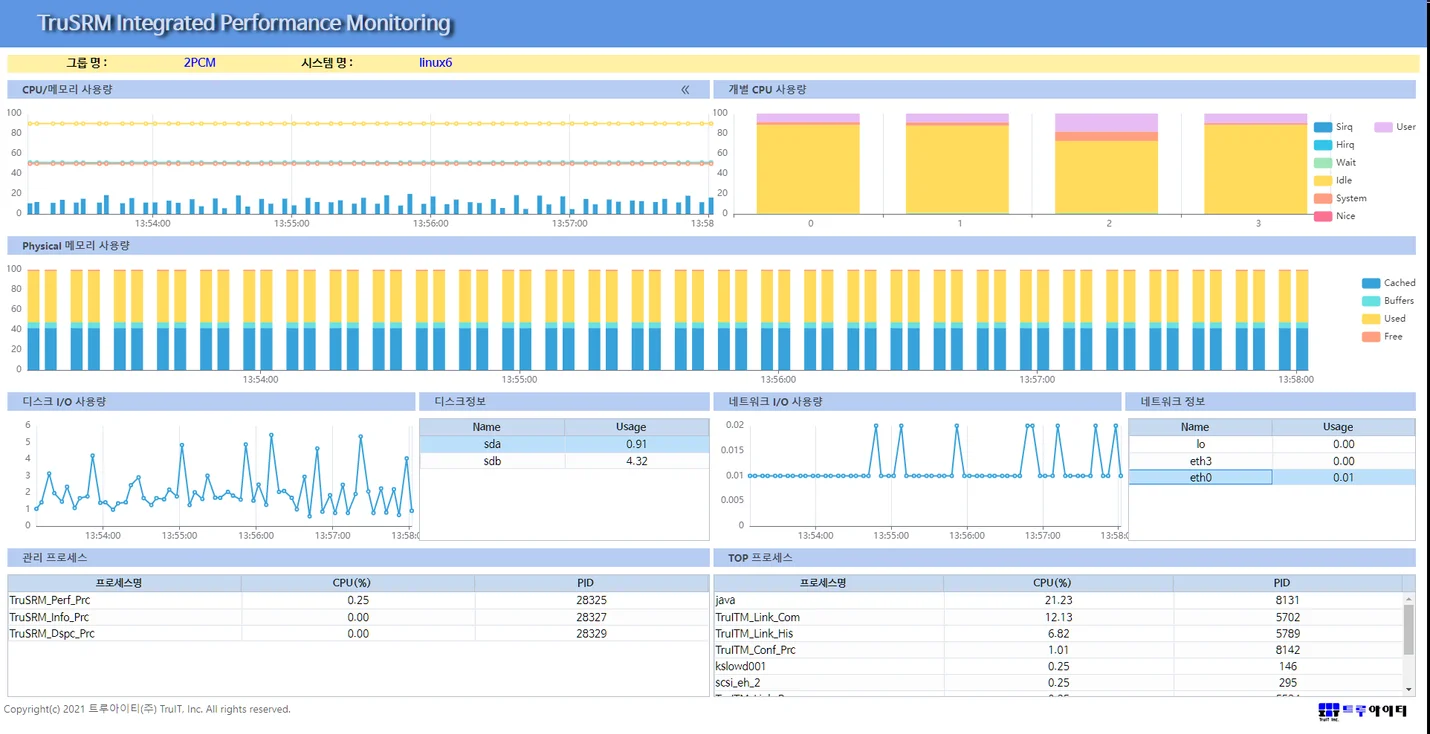The width and height of the screenshot is (1430, 734).
Task: Click the 2PCM group name value
Action: pyautogui.click(x=200, y=63)
